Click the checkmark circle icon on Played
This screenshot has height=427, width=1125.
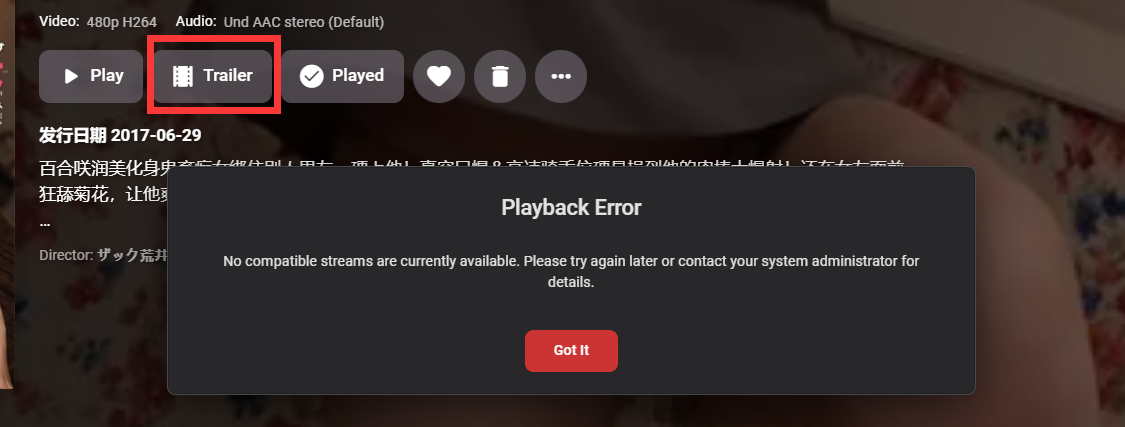pyautogui.click(x=311, y=76)
